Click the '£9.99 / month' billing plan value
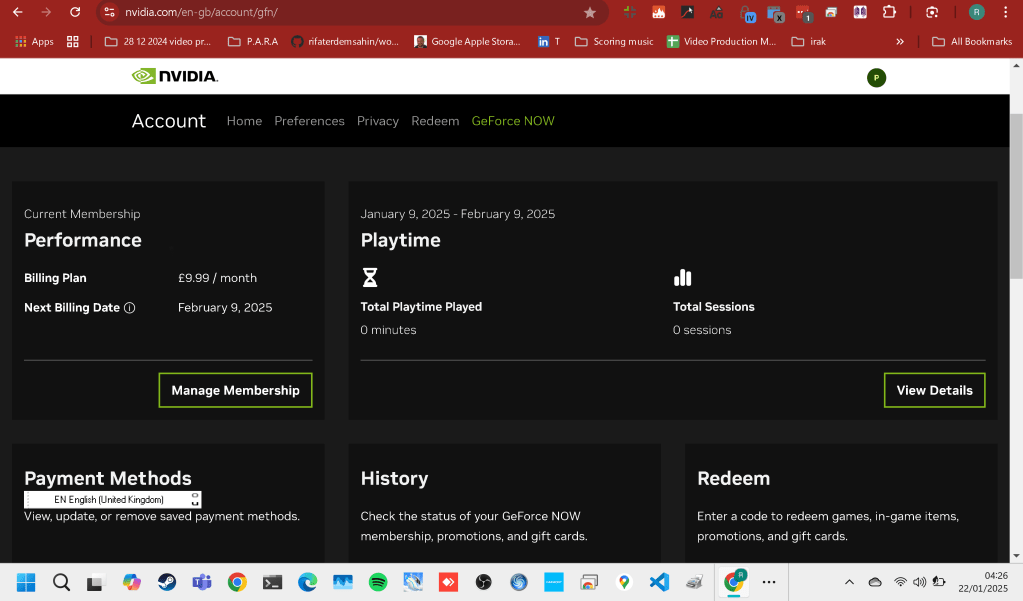Image resolution: width=1023 pixels, height=601 pixels. click(217, 278)
